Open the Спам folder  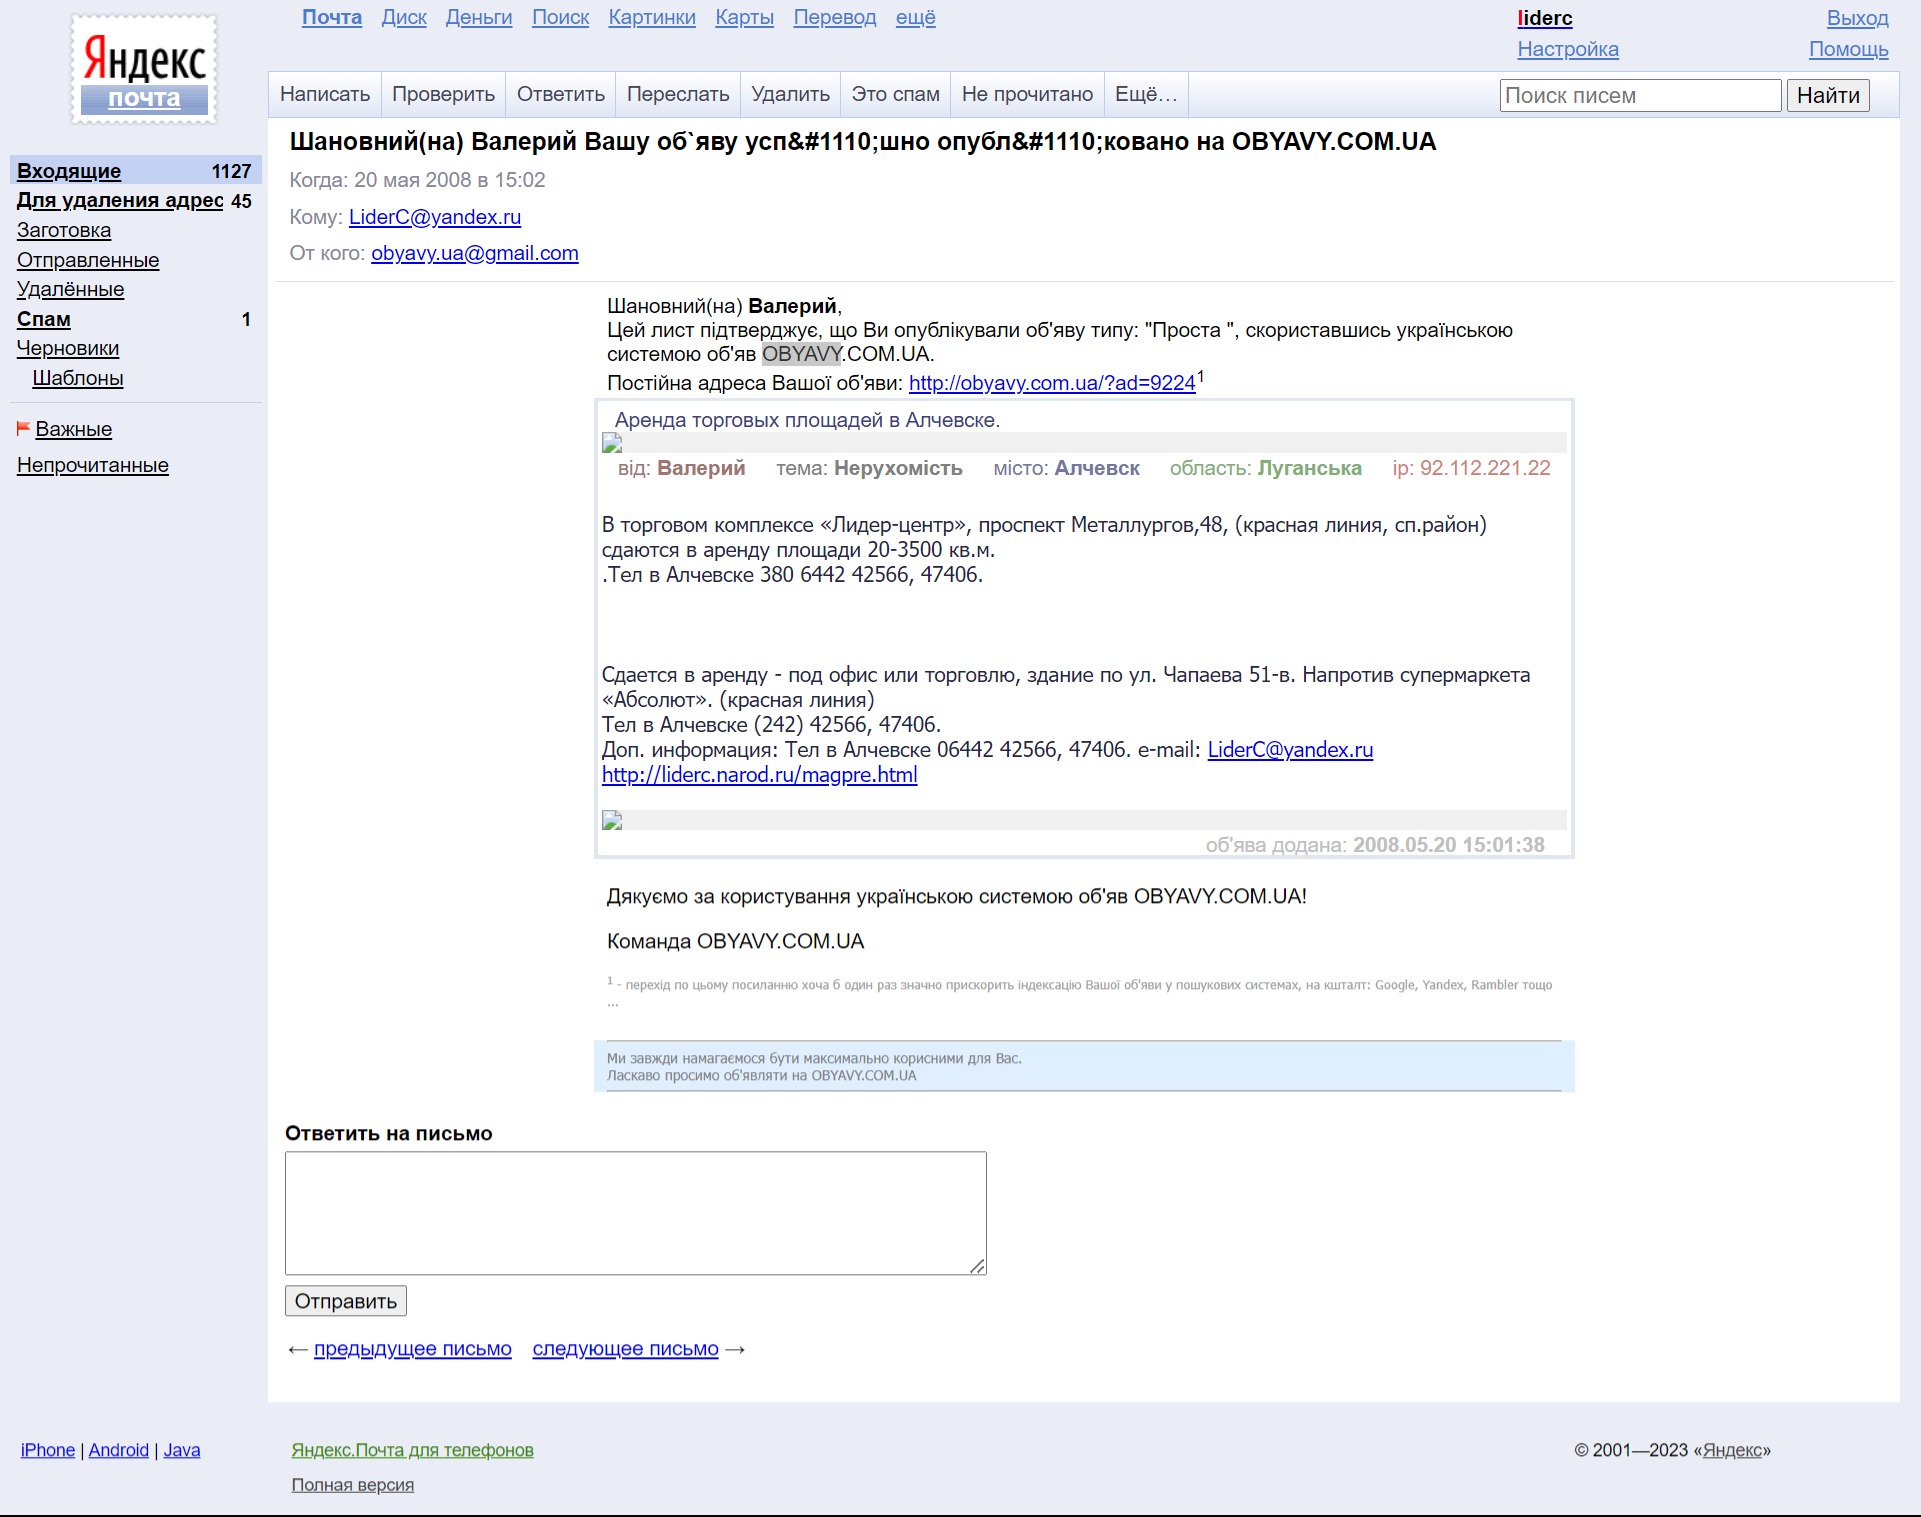[44, 319]
